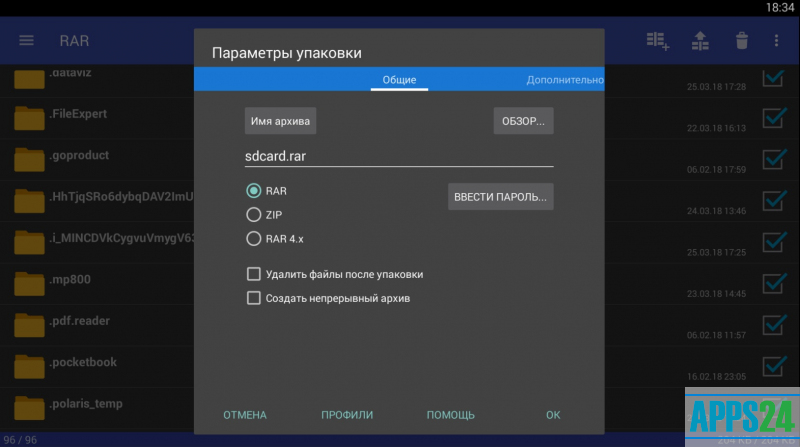Tap the trash delete icon
Image resolution: width=800 pixels, height=447 pixels.
(742, 40)
